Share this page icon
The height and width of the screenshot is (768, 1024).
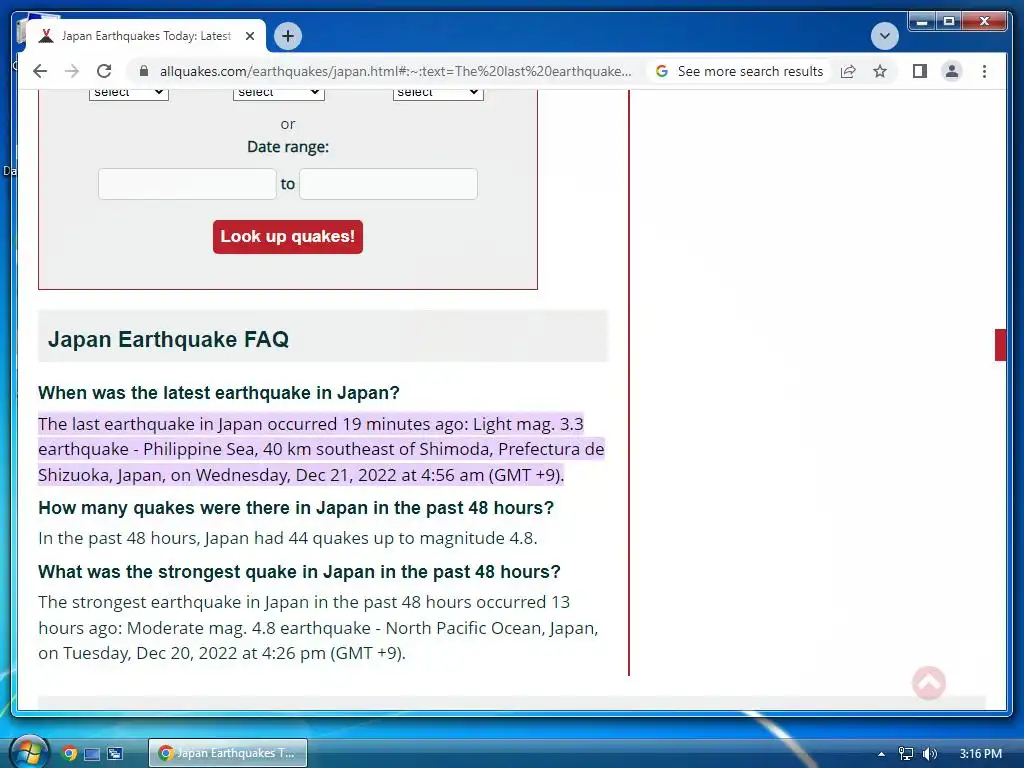(x=848, y=71)
